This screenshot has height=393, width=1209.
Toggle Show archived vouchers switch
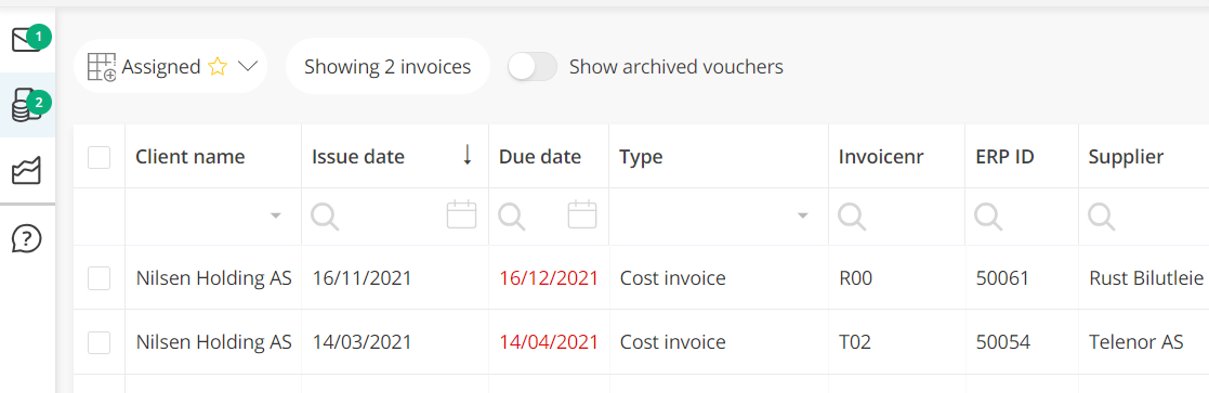tap(532, 67)
